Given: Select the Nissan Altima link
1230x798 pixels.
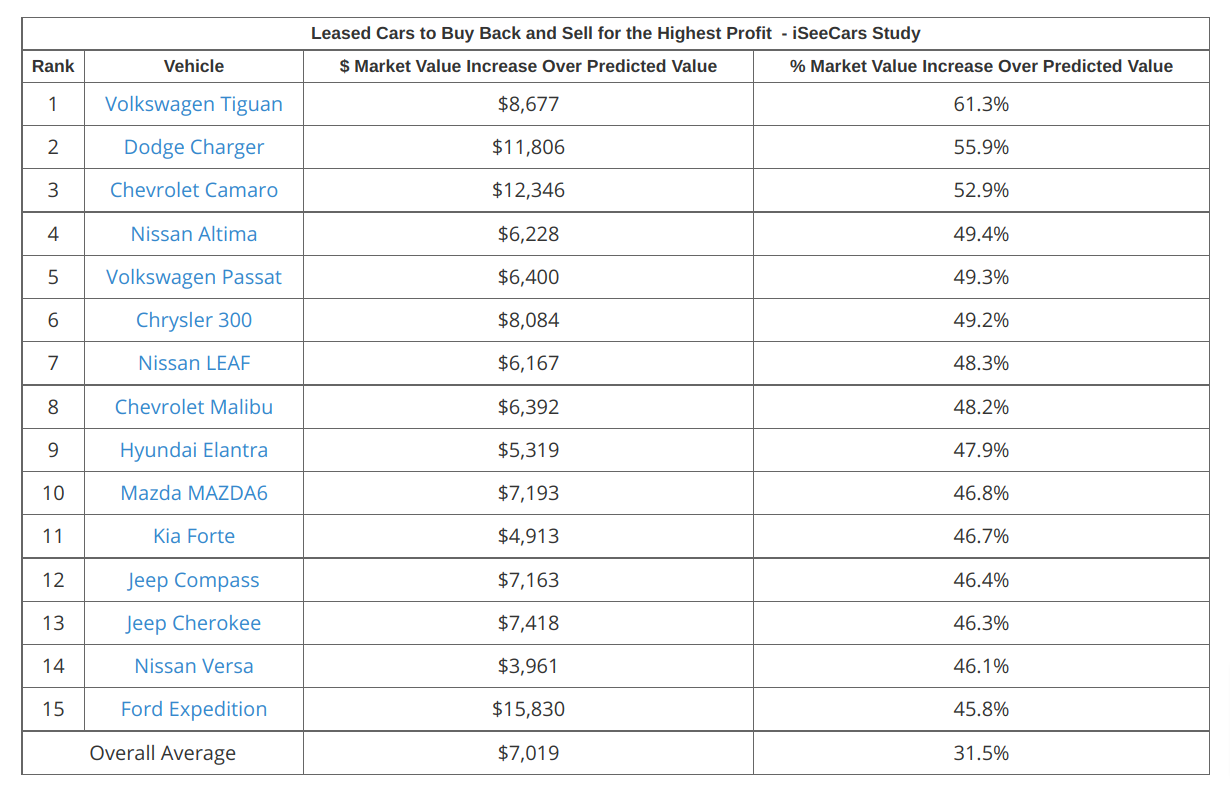Looking at the screenshot, I should [x=194, y=234].
